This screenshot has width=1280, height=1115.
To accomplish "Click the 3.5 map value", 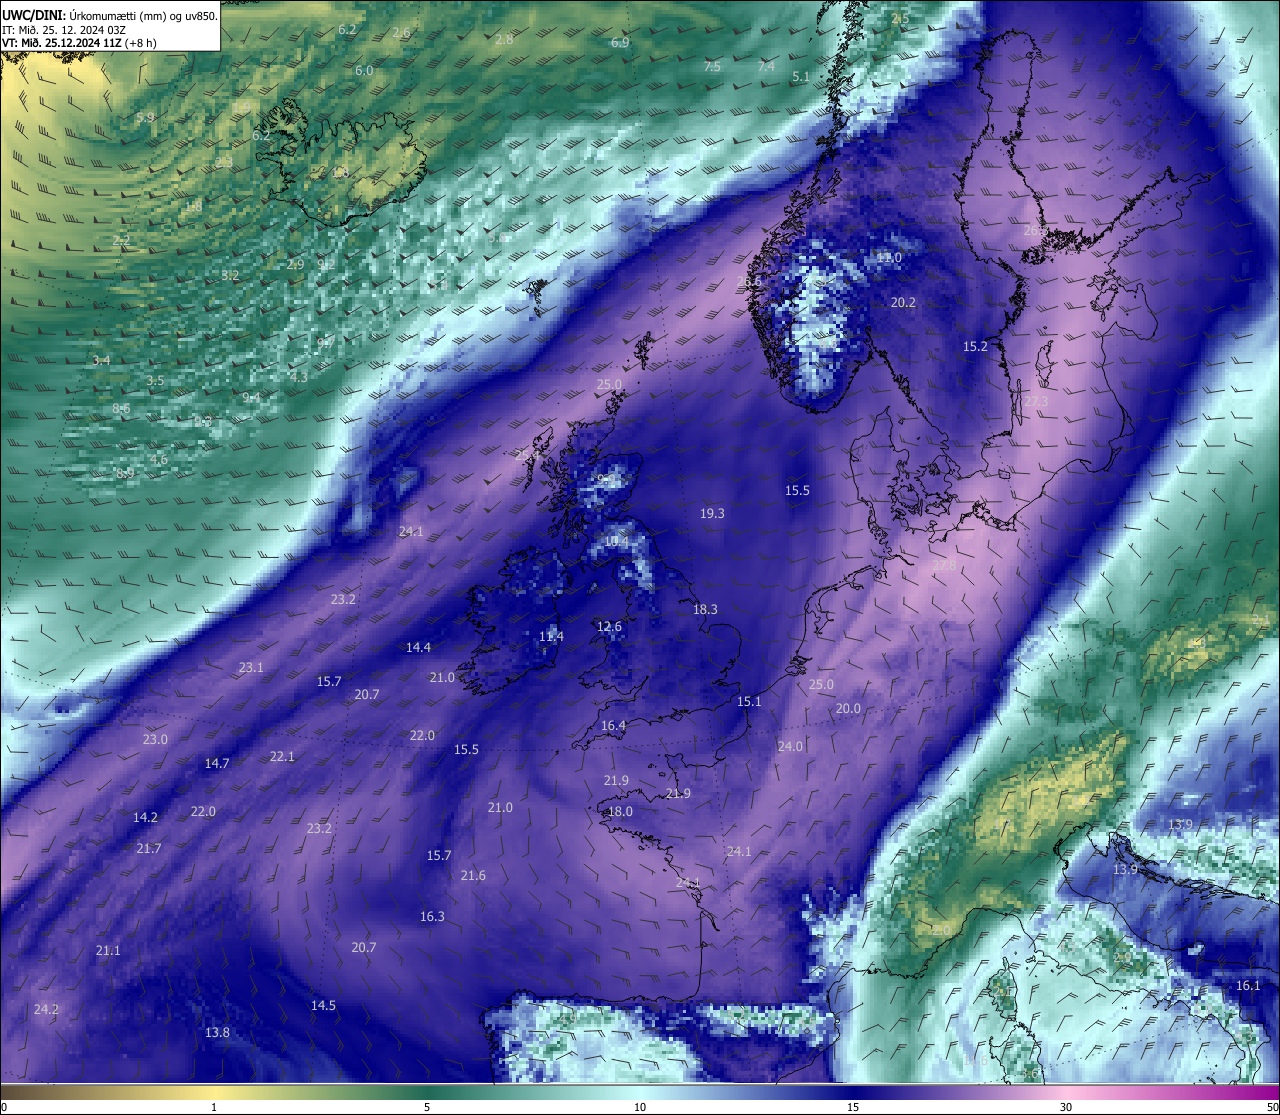I will point(155,380).
